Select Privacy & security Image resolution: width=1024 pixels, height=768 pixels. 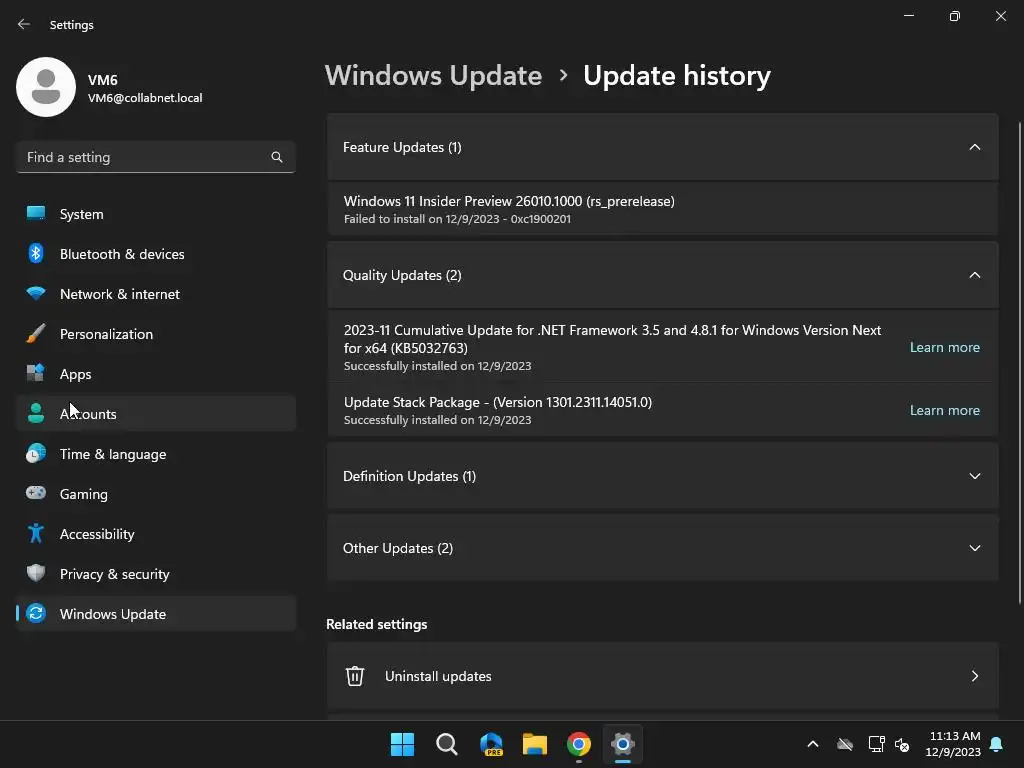click(x=156, y=573)
